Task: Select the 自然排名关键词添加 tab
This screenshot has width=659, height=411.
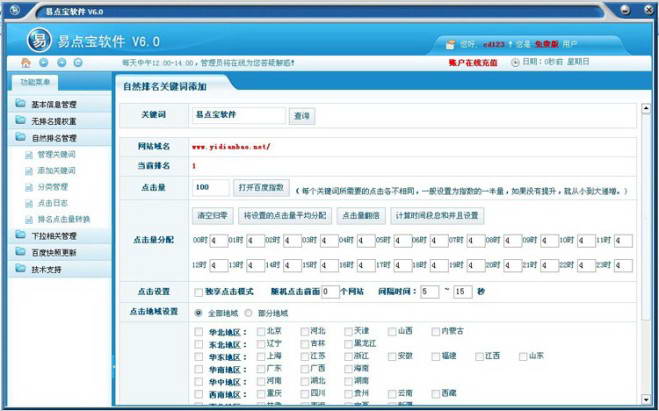Action: (x=165, y=87)
